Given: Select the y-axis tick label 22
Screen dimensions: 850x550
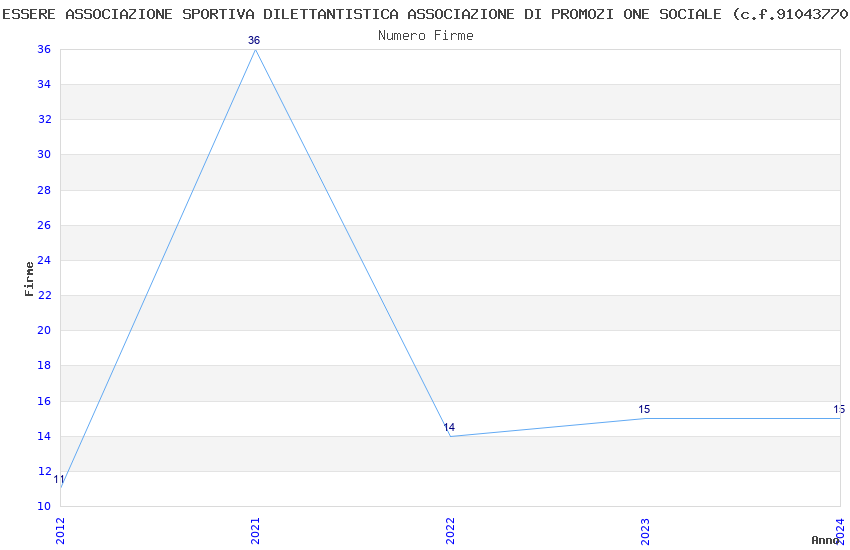Looking at the screenshot, I should 44,295.
